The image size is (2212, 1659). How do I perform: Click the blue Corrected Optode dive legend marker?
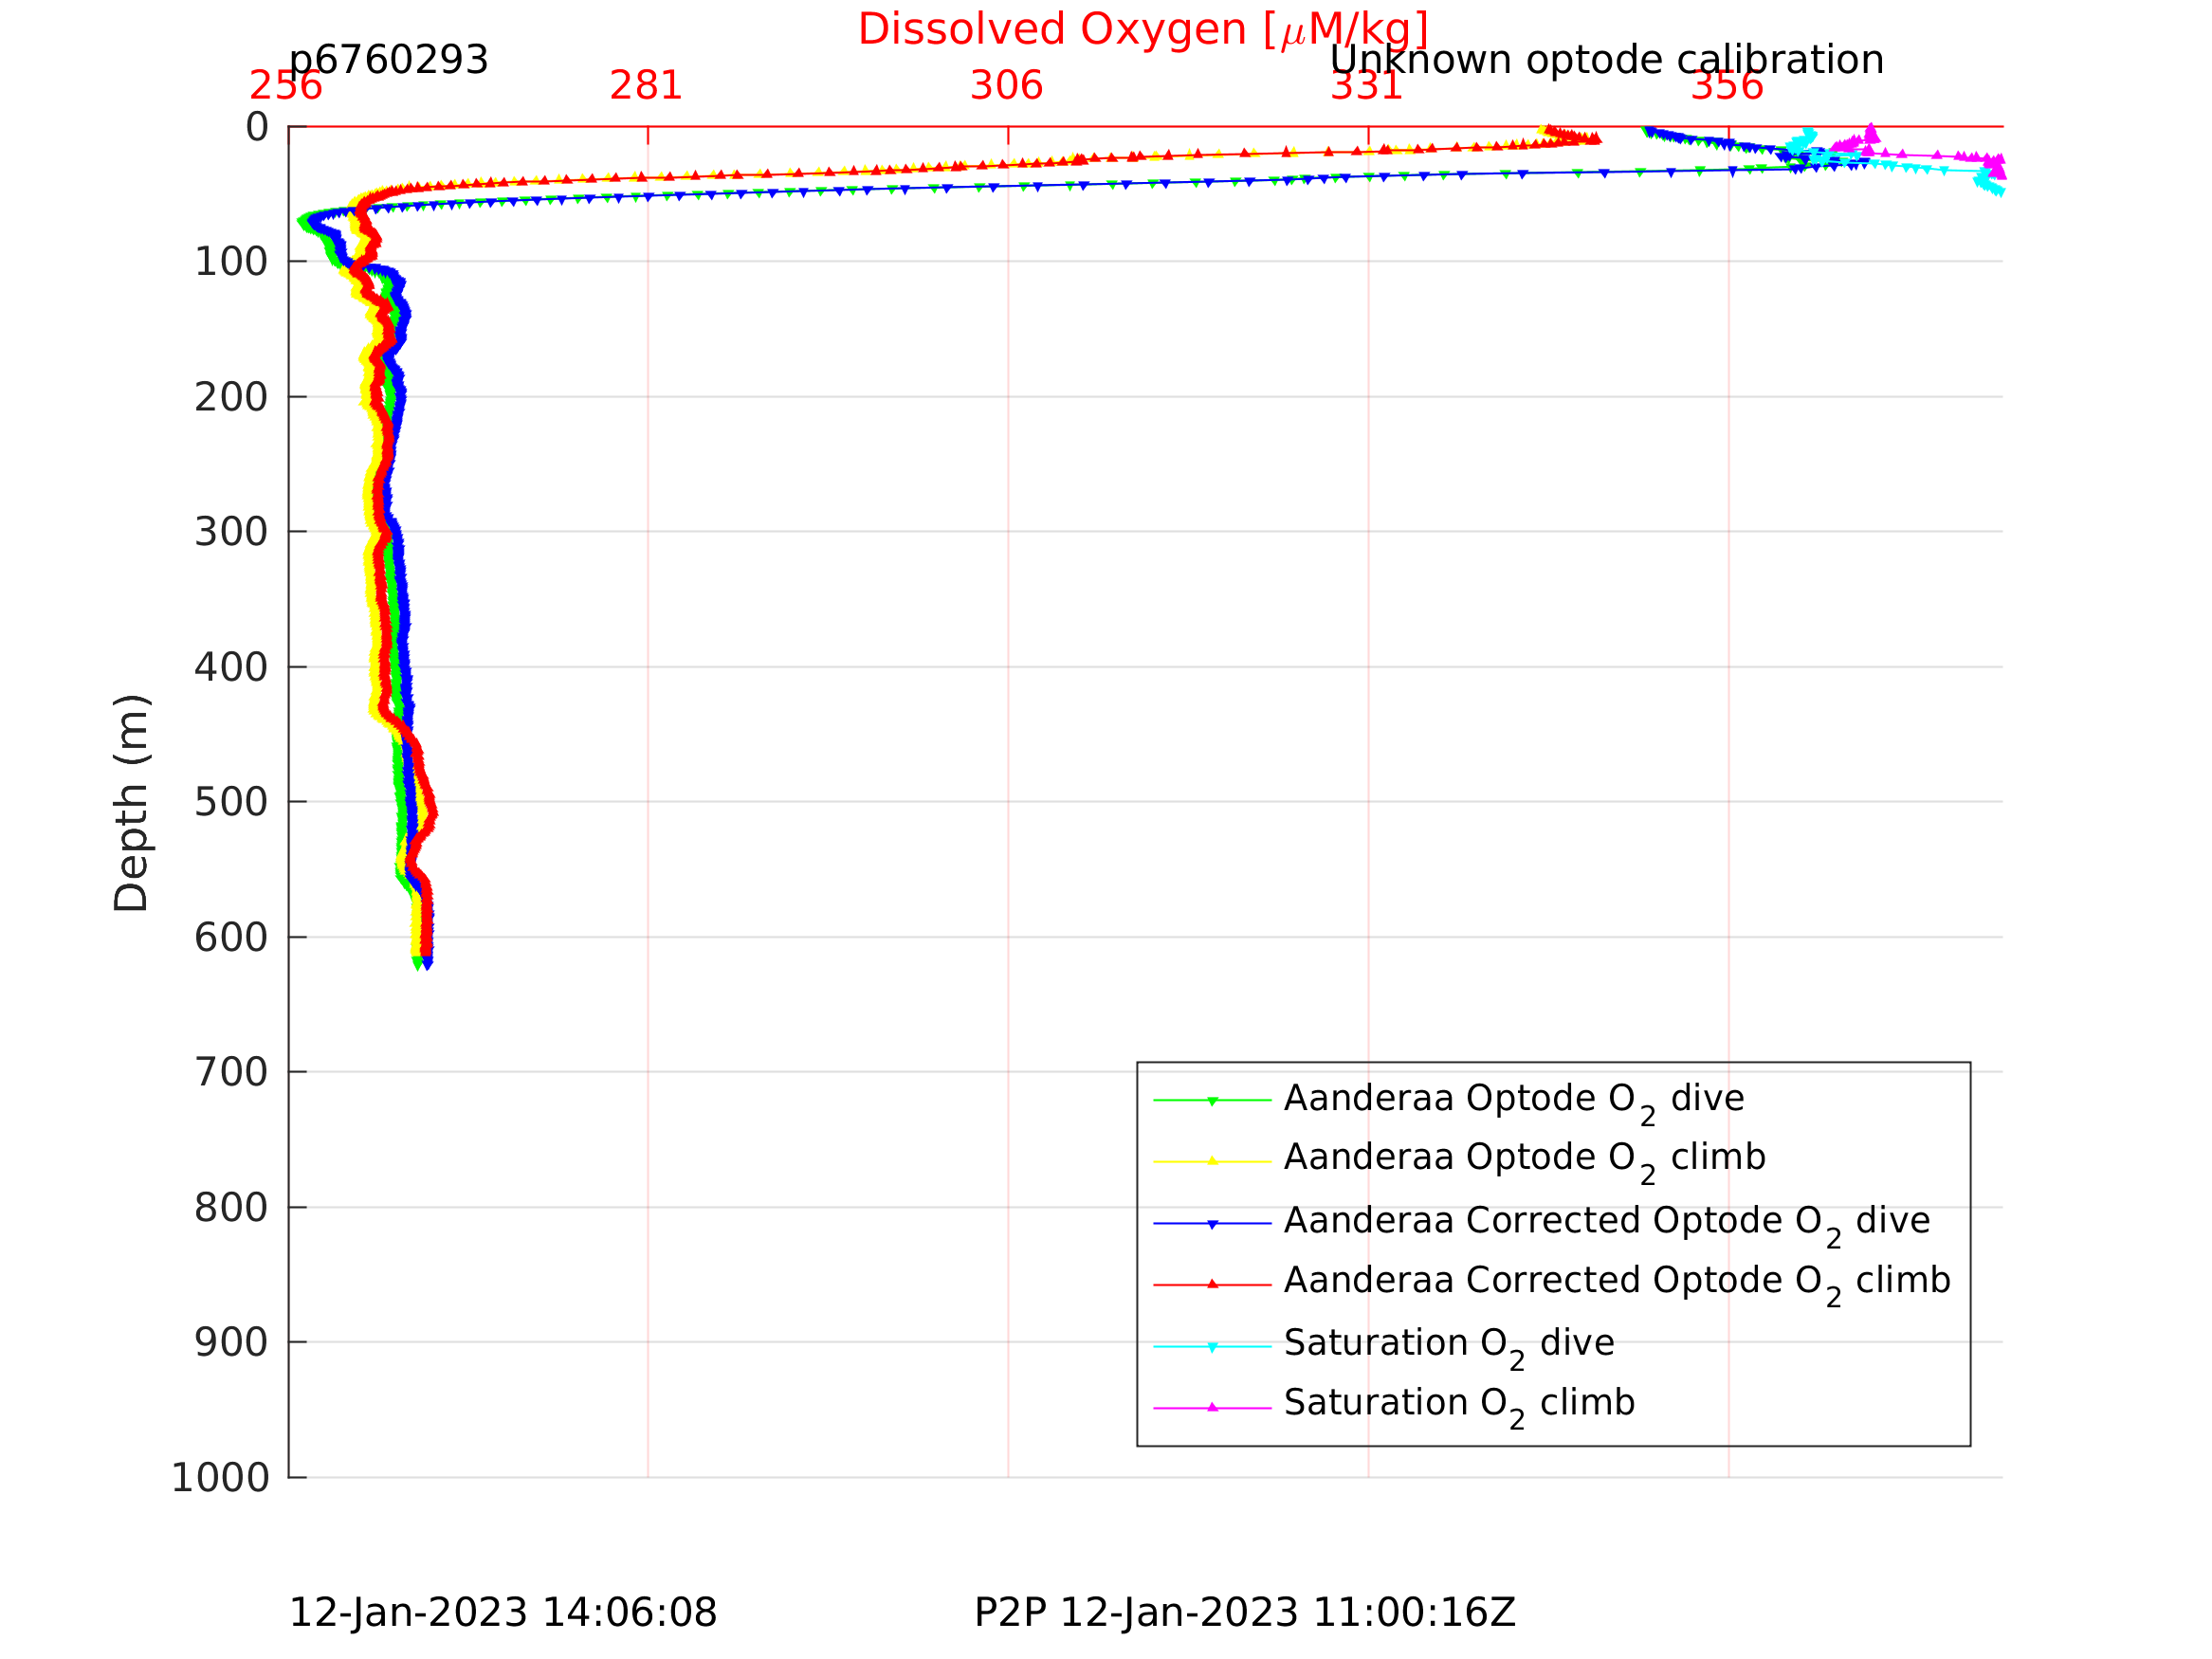[1212, 1224]
